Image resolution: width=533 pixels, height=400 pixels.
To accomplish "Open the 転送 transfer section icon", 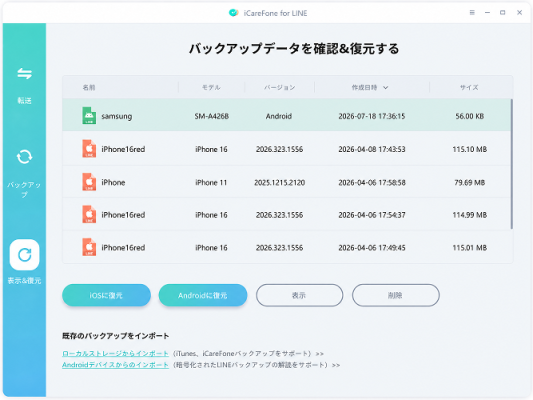I will (x=24, y=73).
